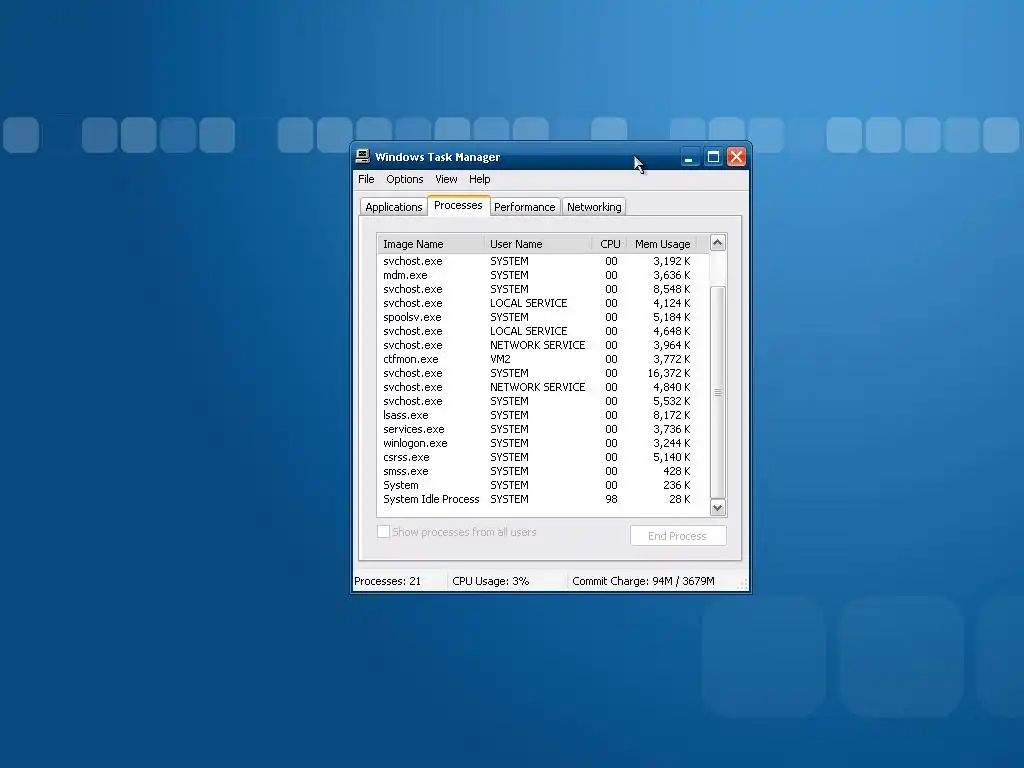
Task: Select the System Idle Process row
Action: [543, 499]
